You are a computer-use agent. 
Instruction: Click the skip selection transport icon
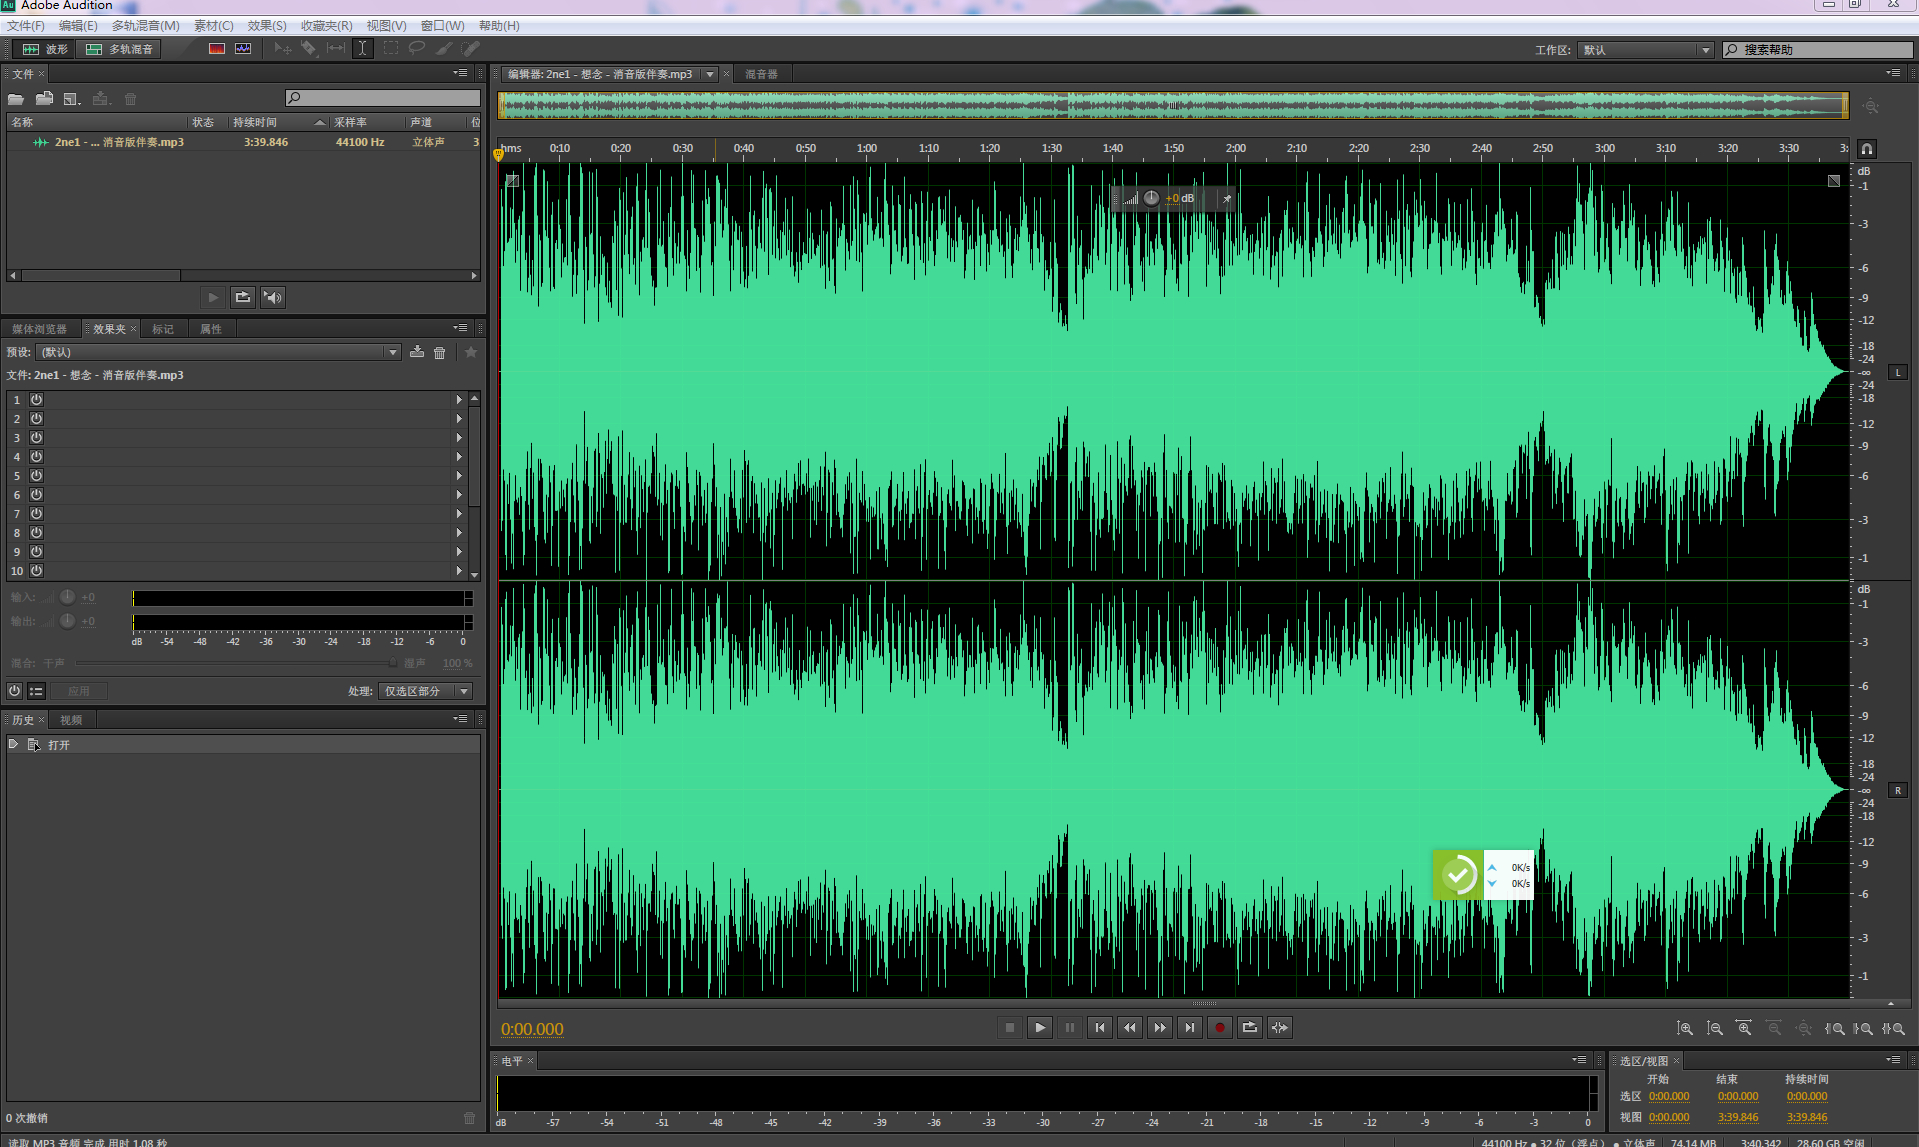(x=1279, y=1027)
